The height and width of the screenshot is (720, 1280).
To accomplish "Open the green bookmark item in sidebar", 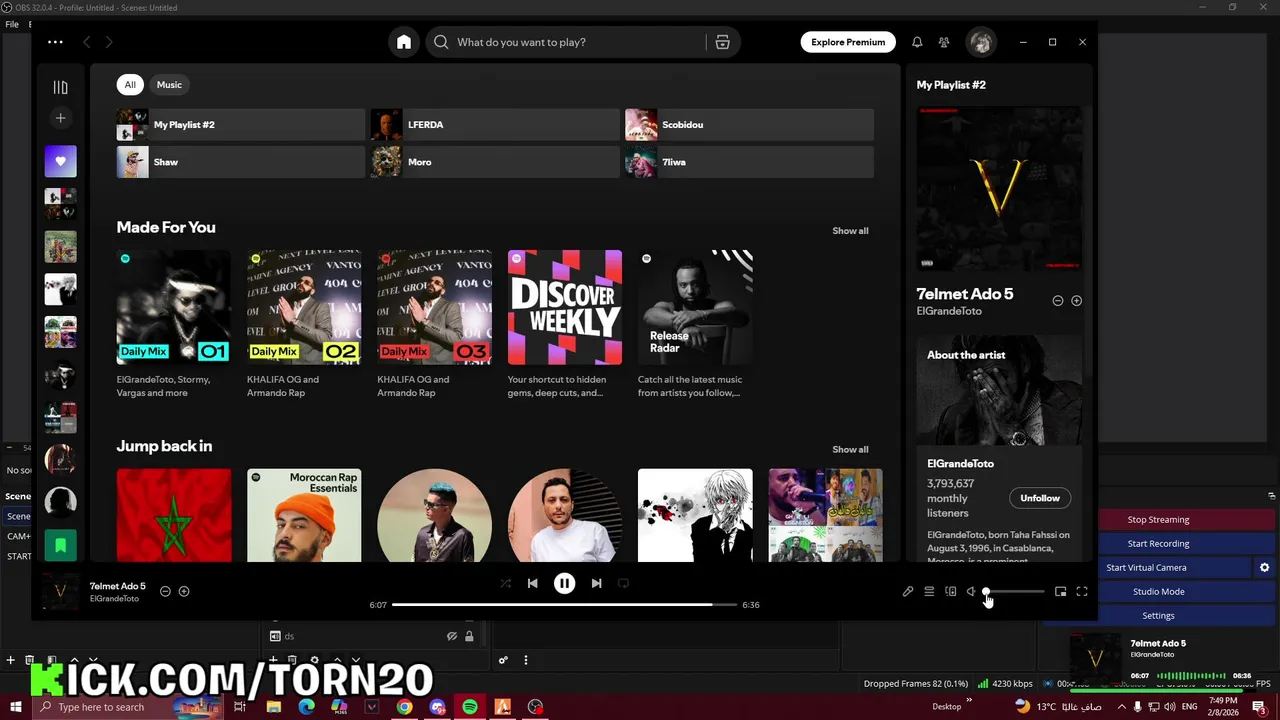I will [60, 545].
